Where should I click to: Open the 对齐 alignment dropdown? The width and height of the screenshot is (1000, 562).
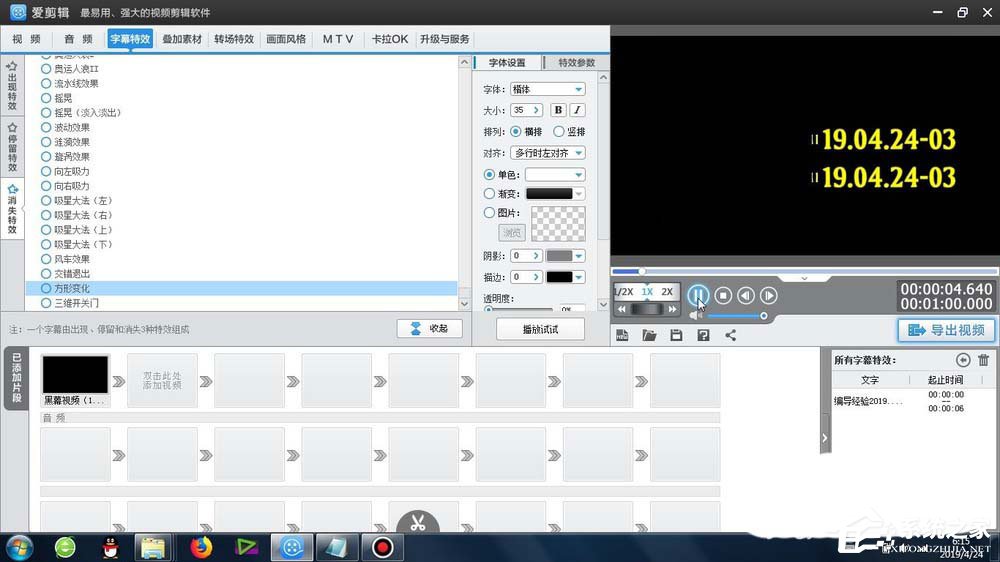point(548,153)
